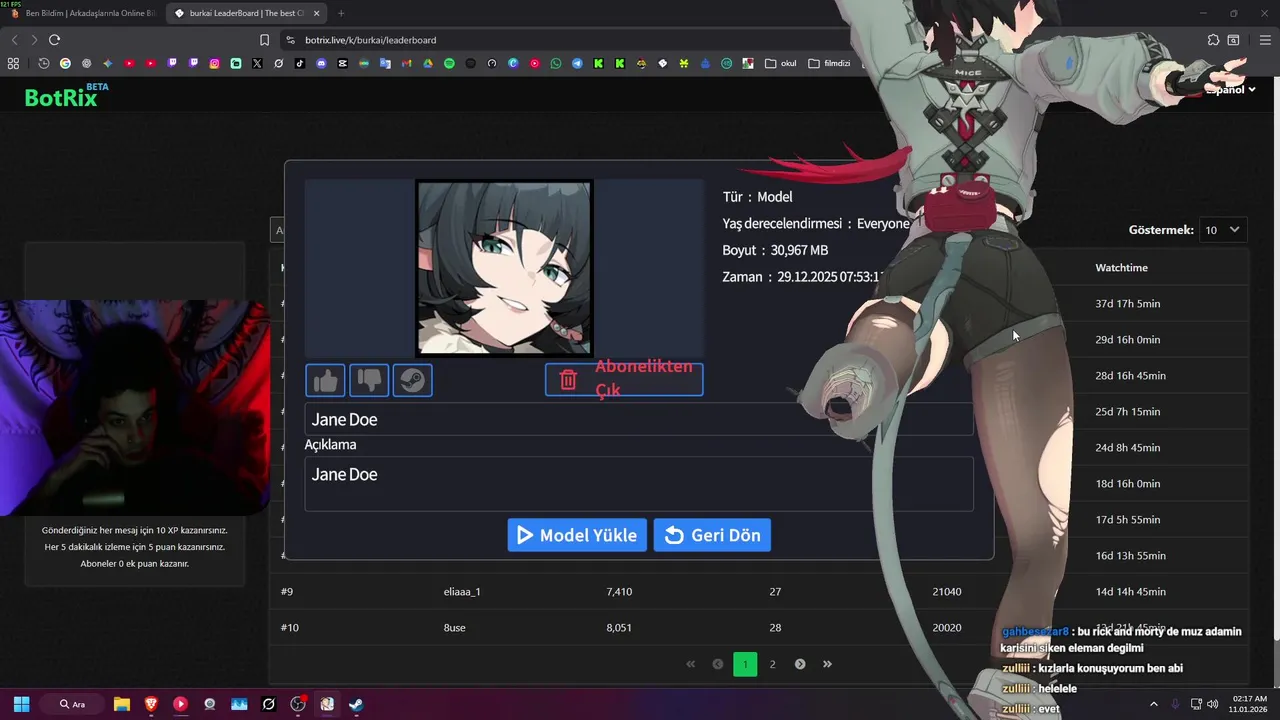Open the Steam icon button under the portrait
This screenshot has width=1280, height=720.
[x=413, y=380]
